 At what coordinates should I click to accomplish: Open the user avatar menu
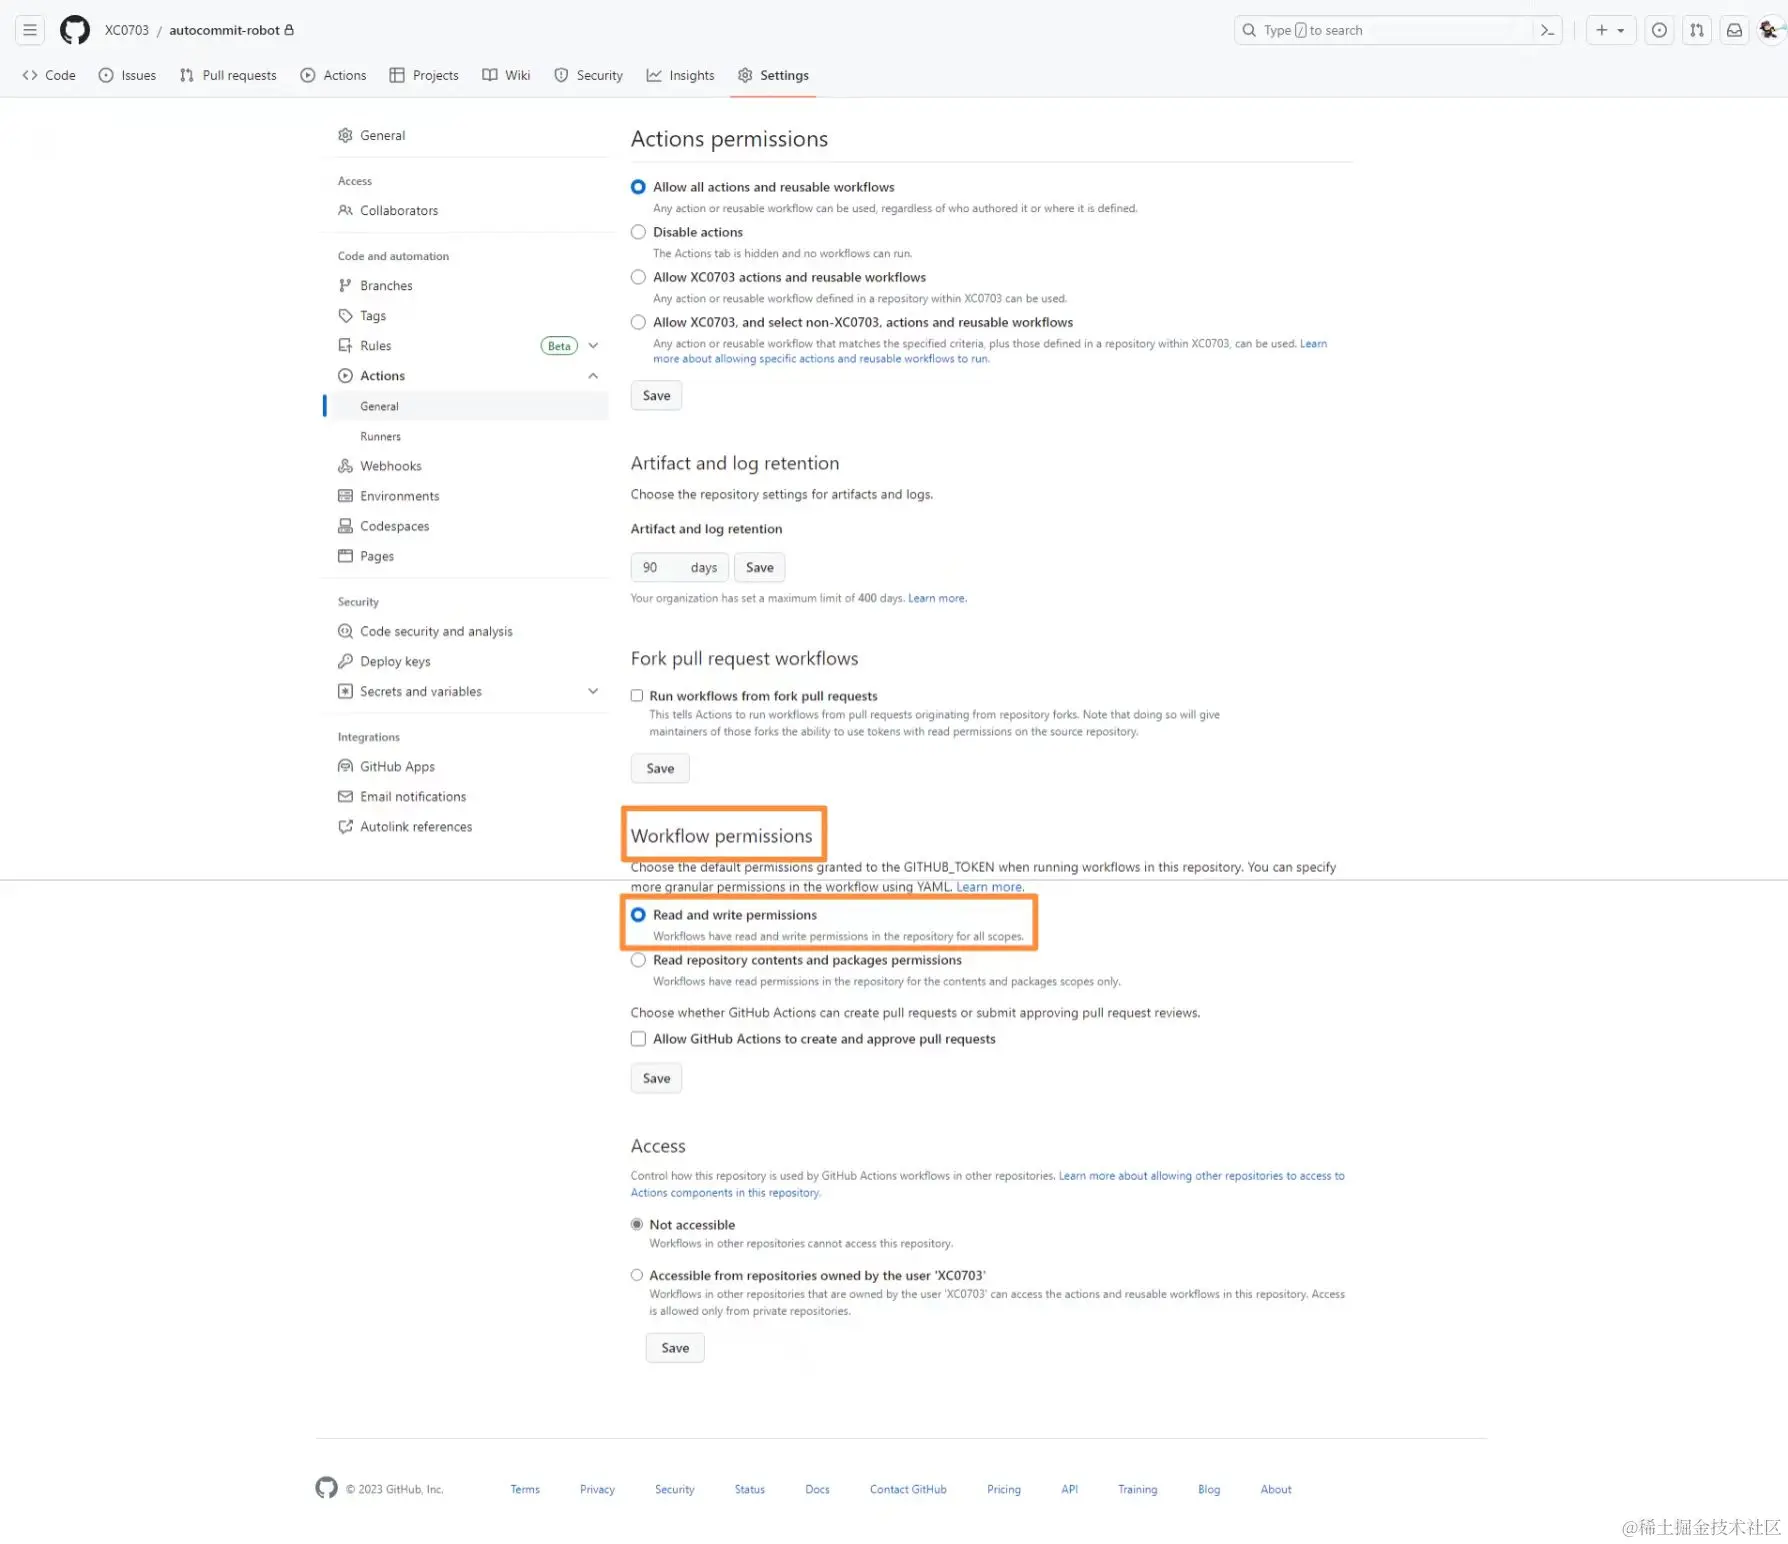pyautogui.click(x=1769, y=30)
